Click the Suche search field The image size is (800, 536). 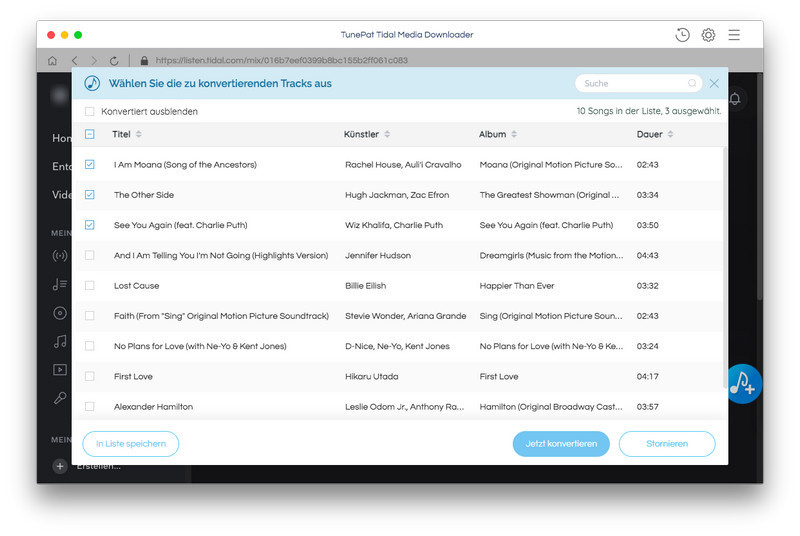(x=638, y=83)
